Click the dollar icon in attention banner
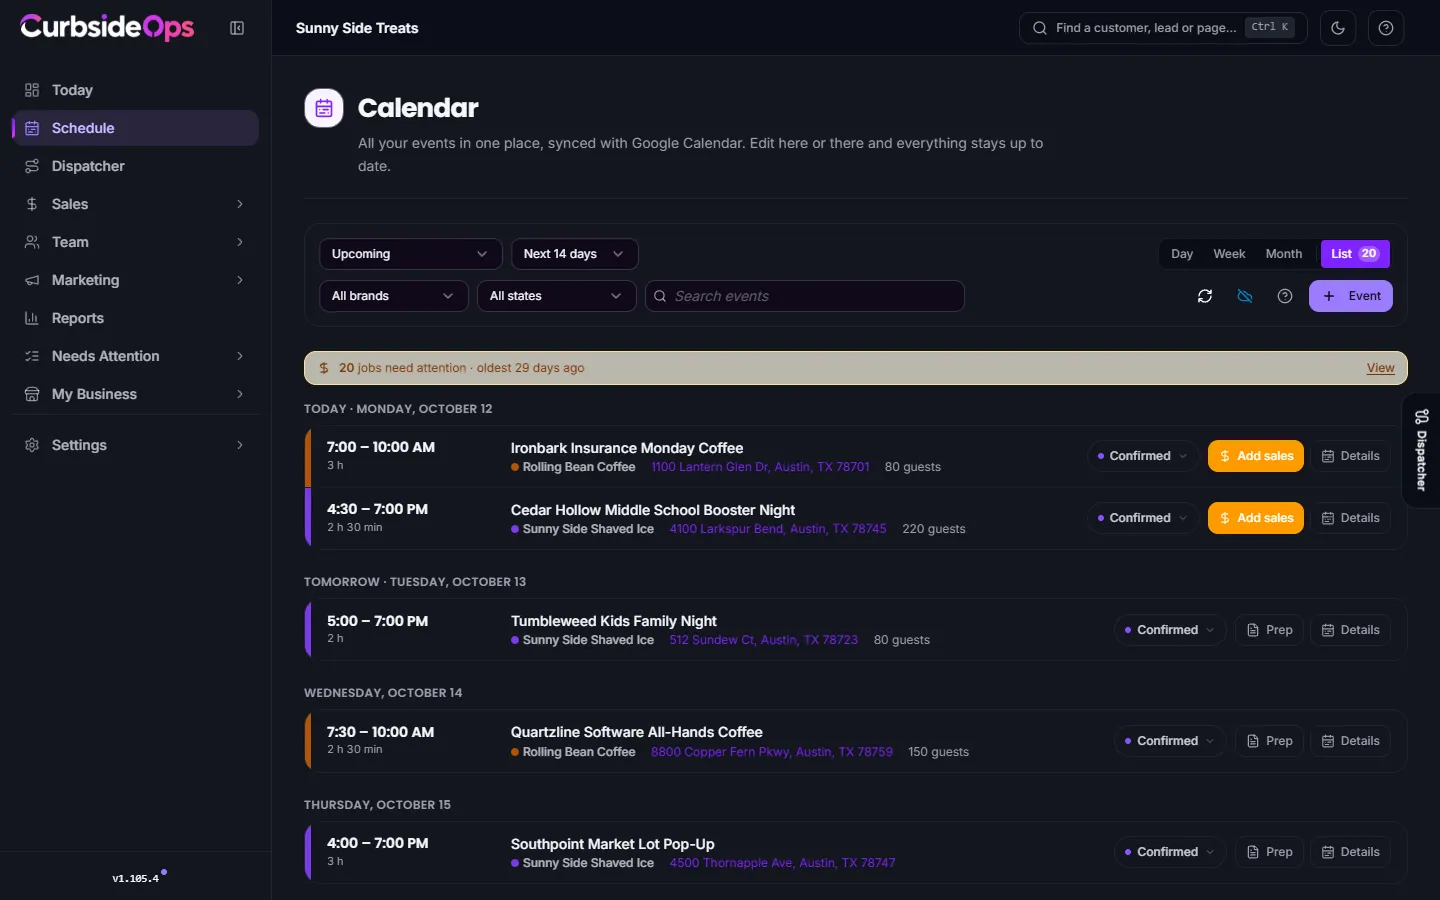The image size is (1440, 900). tap(324, 368)
